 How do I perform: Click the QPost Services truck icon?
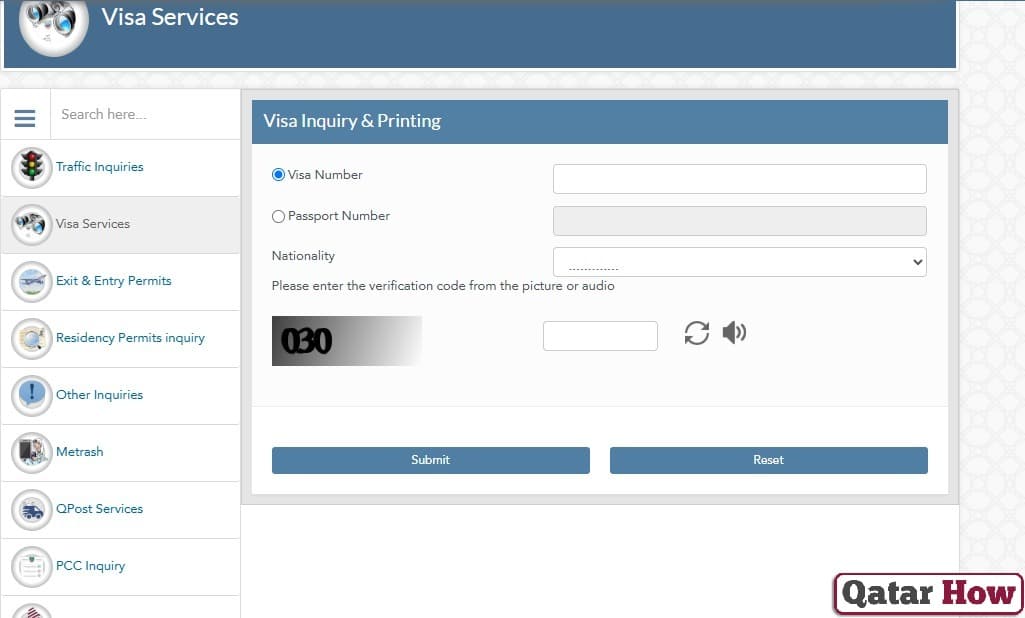pos(31,509)
